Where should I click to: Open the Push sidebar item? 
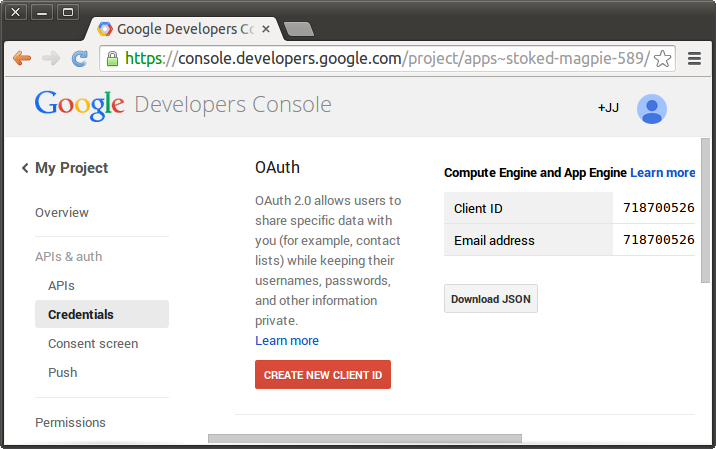[x=63, y=373]
